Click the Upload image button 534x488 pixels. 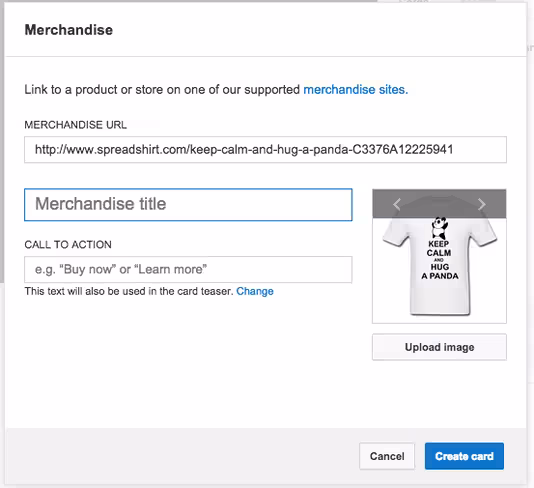click(439, 347)
